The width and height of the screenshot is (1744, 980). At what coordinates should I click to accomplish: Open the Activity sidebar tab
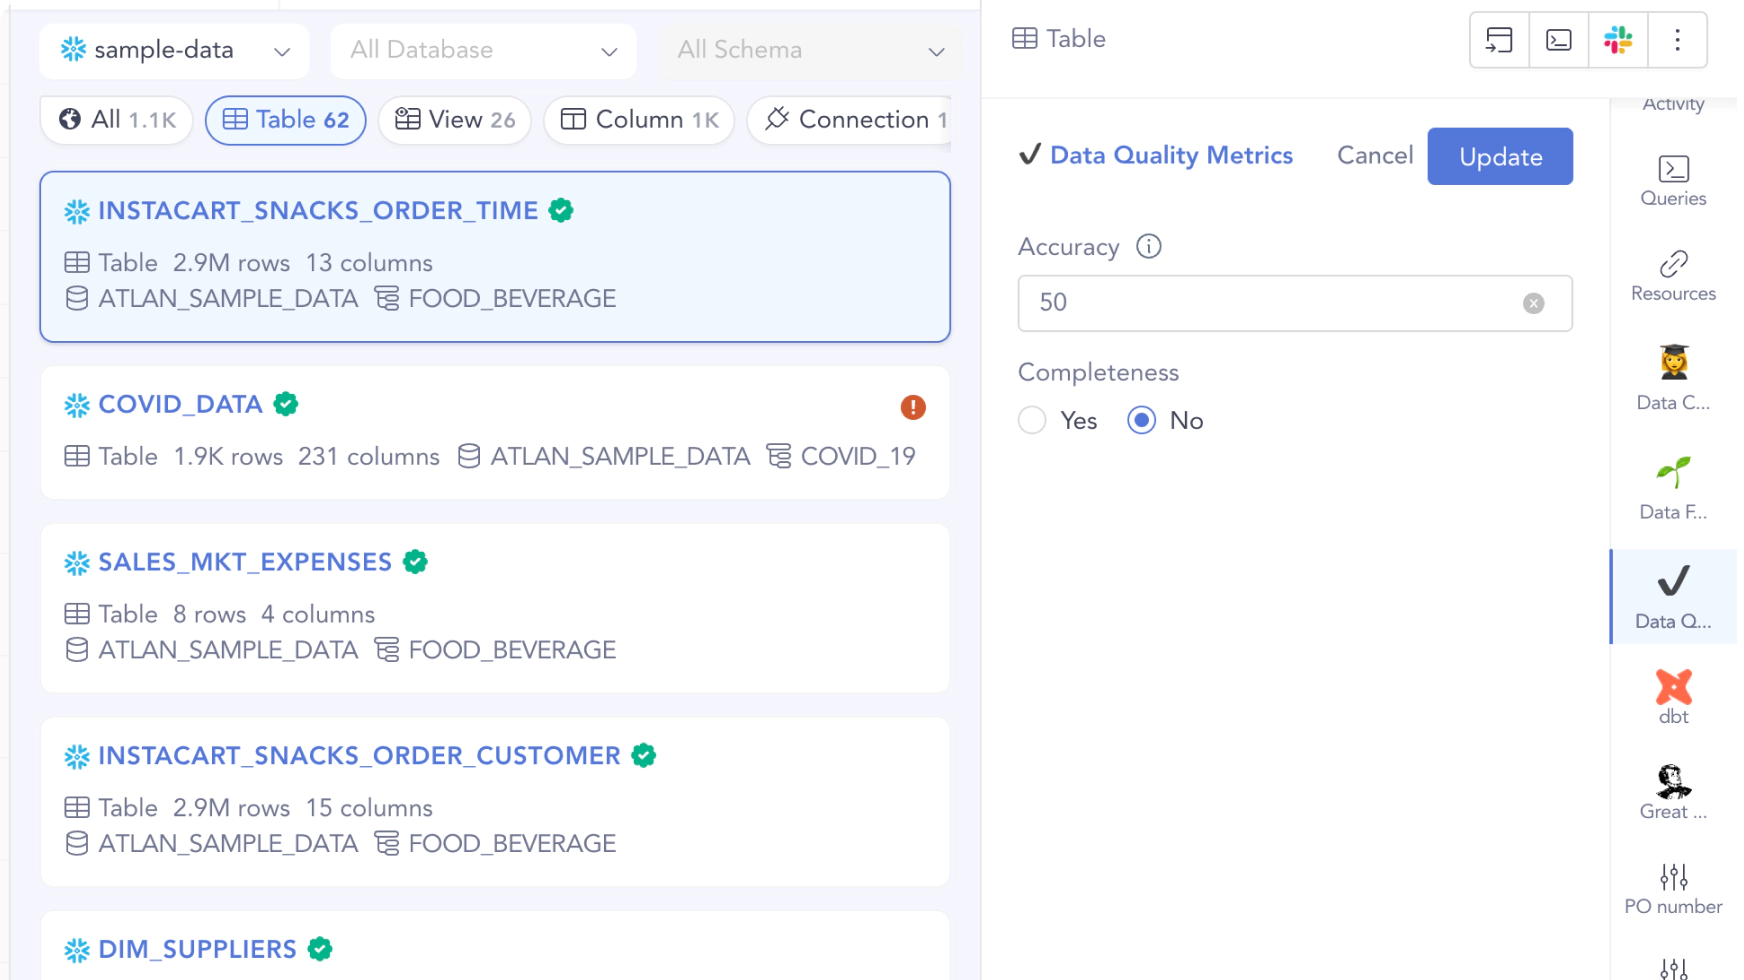pos(1673,104)
